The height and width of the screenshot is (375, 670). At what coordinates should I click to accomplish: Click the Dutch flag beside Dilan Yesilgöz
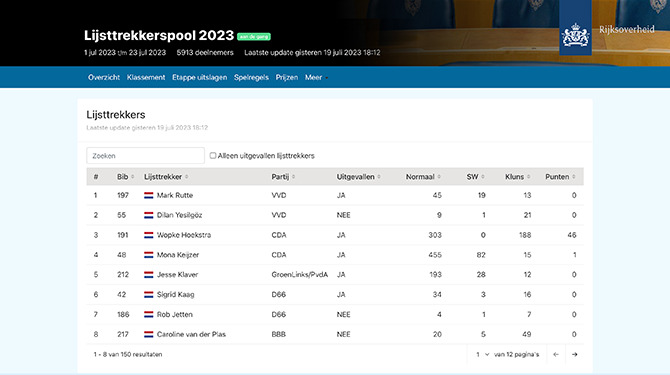coord(148,215)
